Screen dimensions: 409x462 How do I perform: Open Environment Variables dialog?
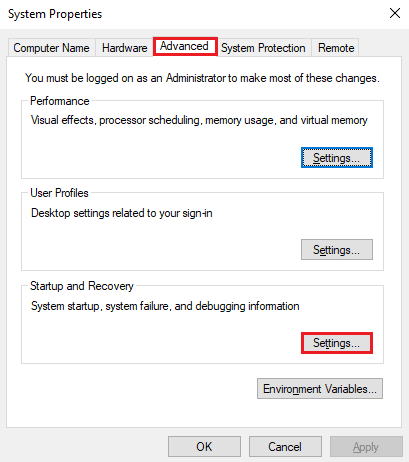point(320,388)
